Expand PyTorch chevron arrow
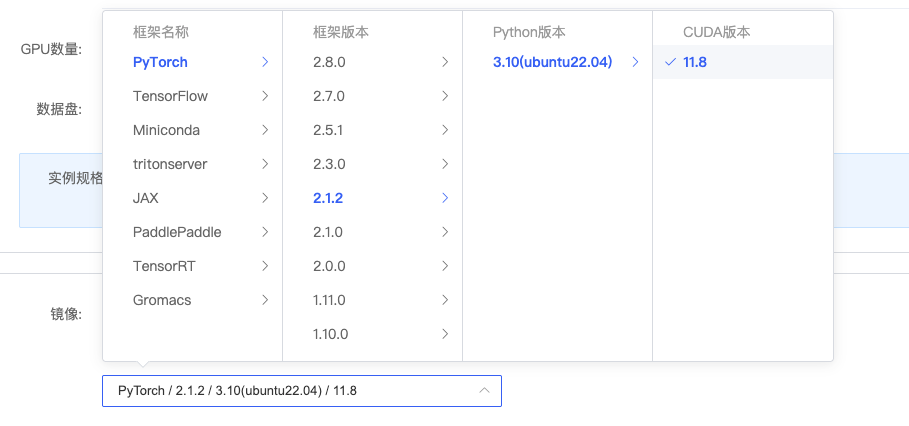 click(x=265, y=62)
